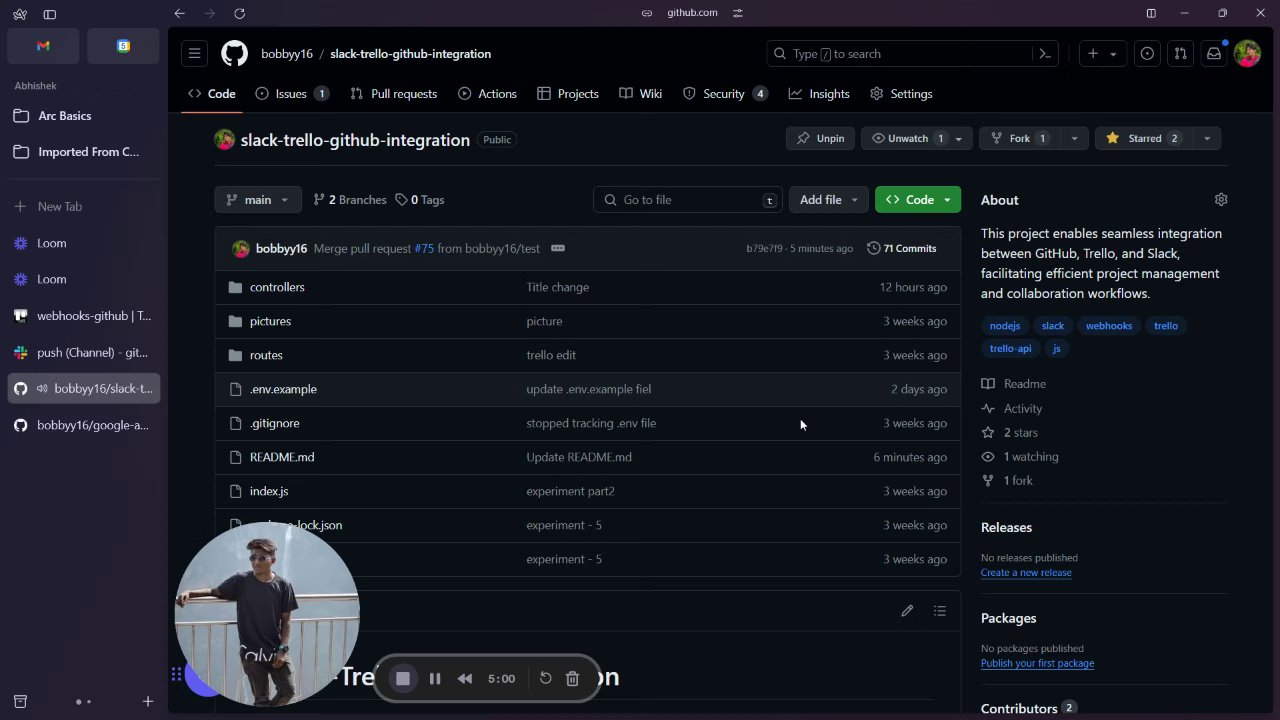Image resolution: width=1280 pixels, height=720 pixels.
Task: Open the Arc archive icon
Action: click(x=20, y=702)
